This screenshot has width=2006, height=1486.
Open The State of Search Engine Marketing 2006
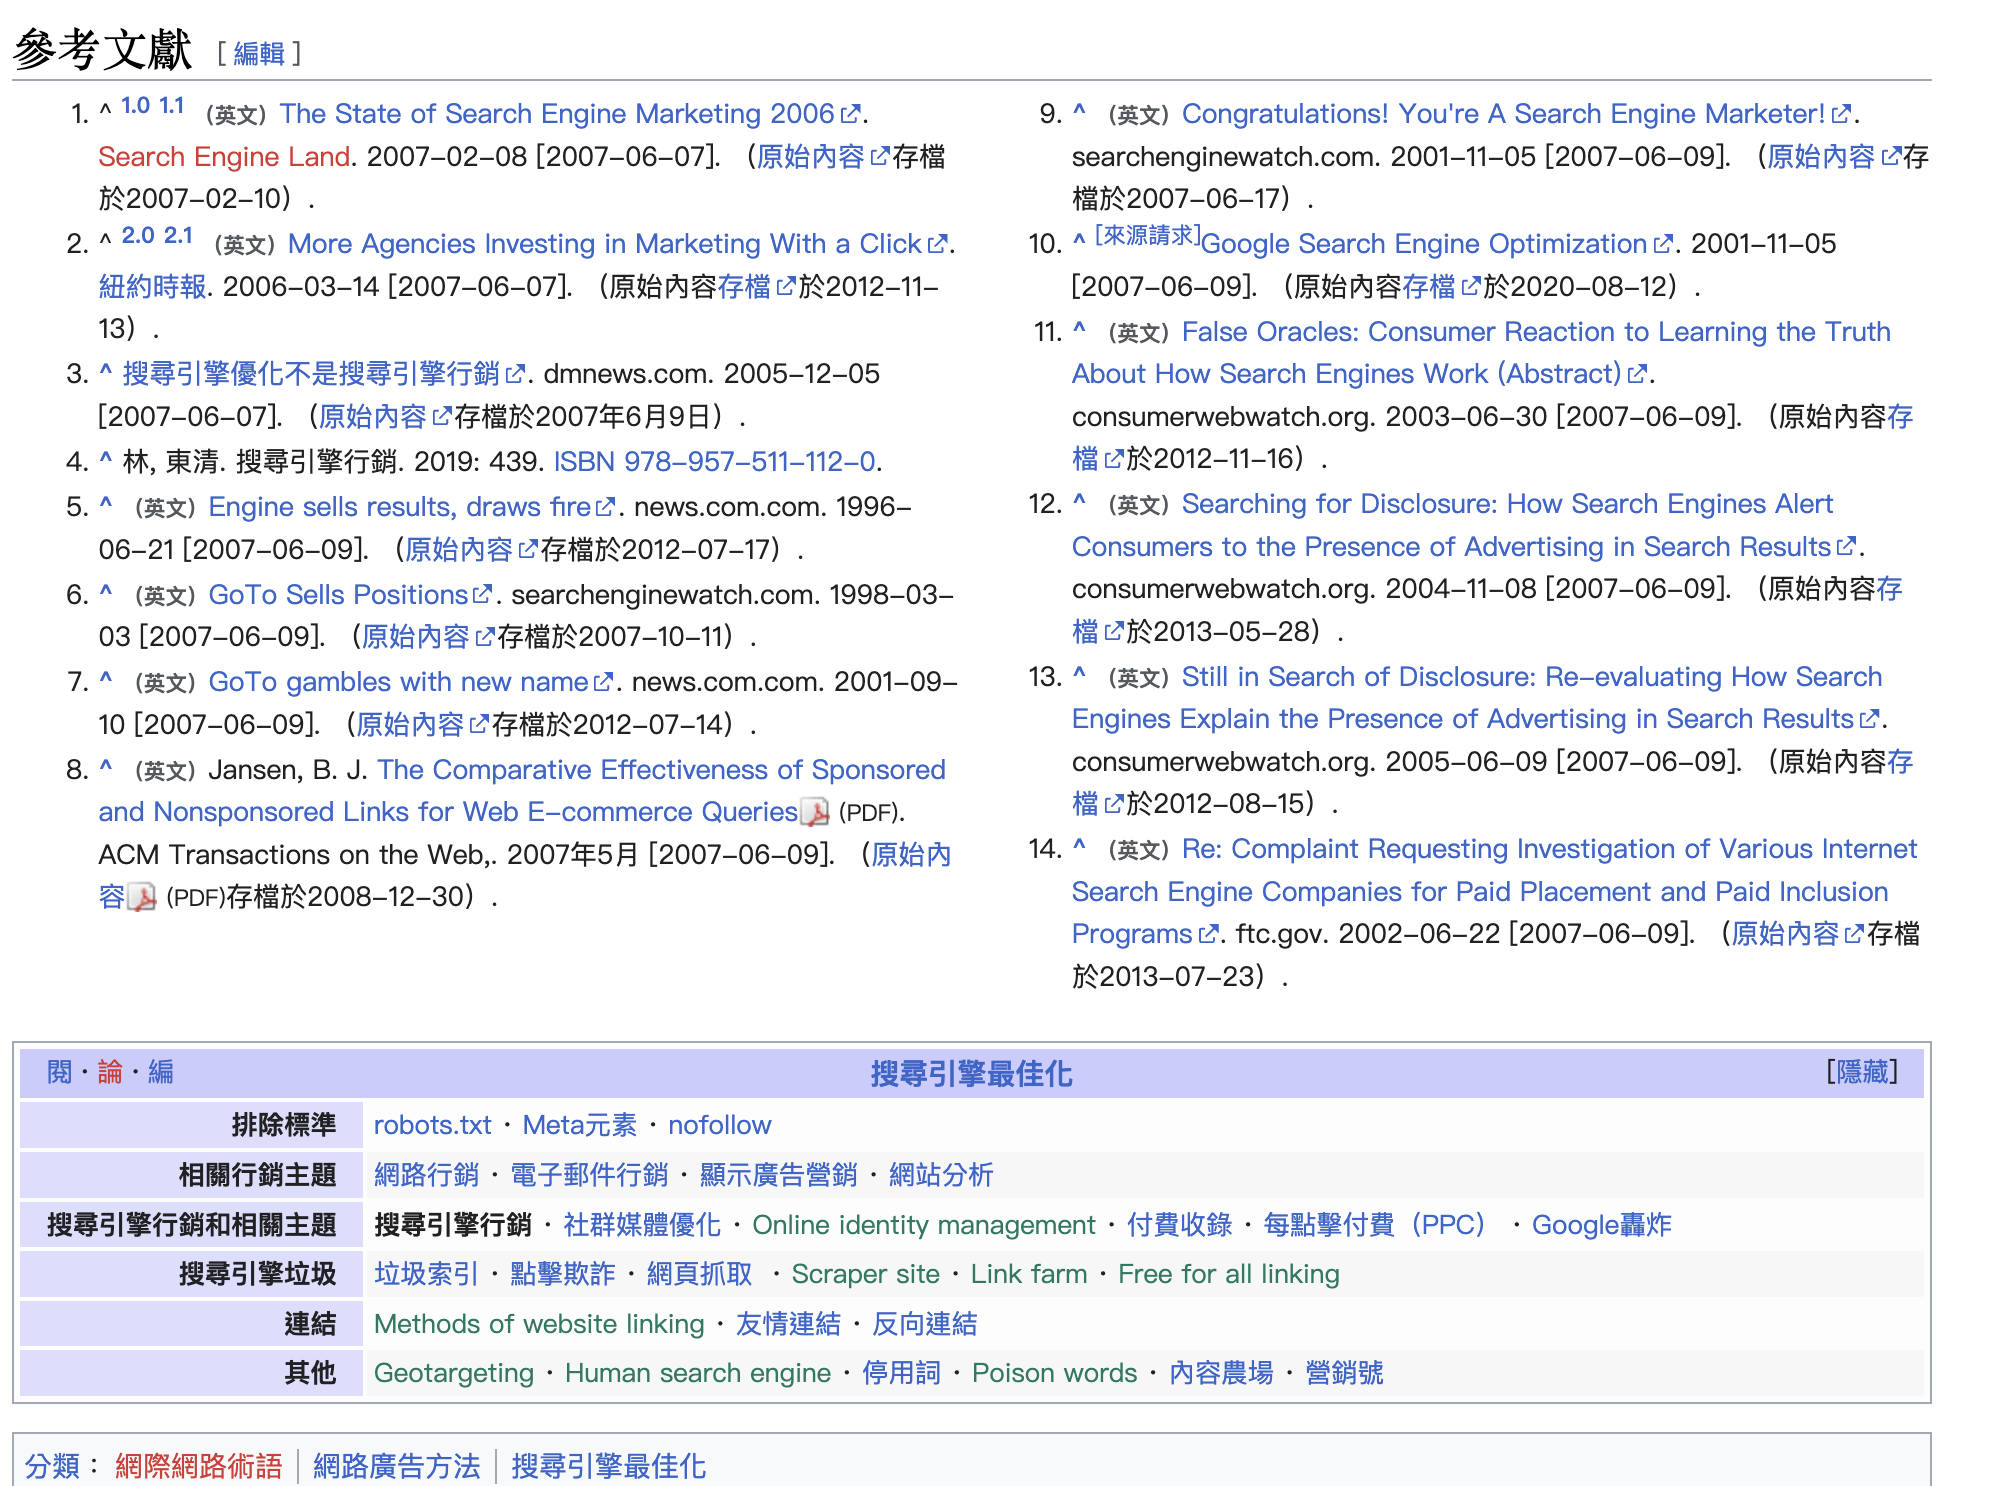click(556, 114)
